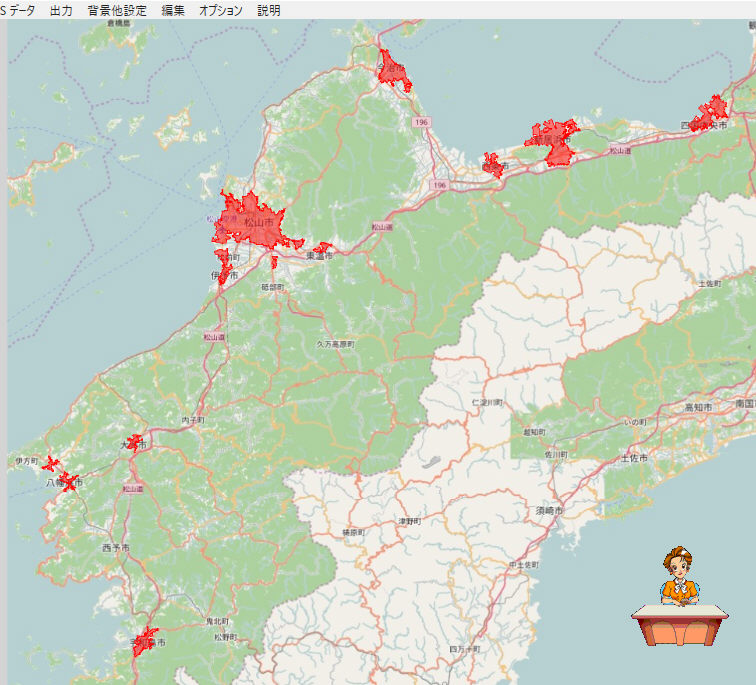Click the 須崎市 city label
Viewport: 756px width, 685px height.
[x=549, y=510]
